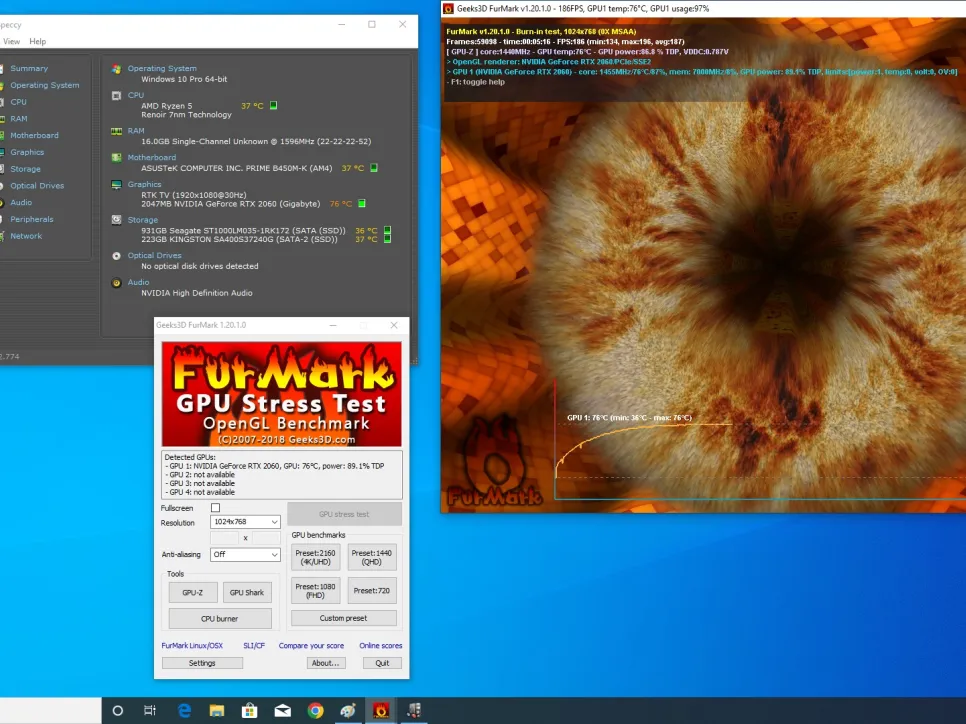
Task: Select CPU in the Speccy sidebar
Action: (x=18, y=102)
